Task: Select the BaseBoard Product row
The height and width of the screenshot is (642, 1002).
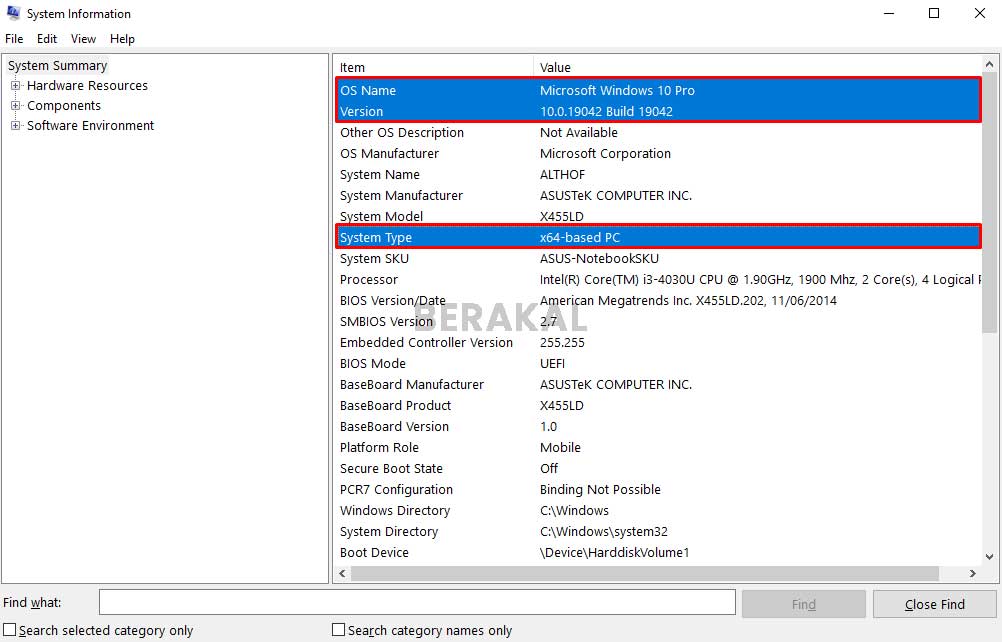Action: [658, 406]
